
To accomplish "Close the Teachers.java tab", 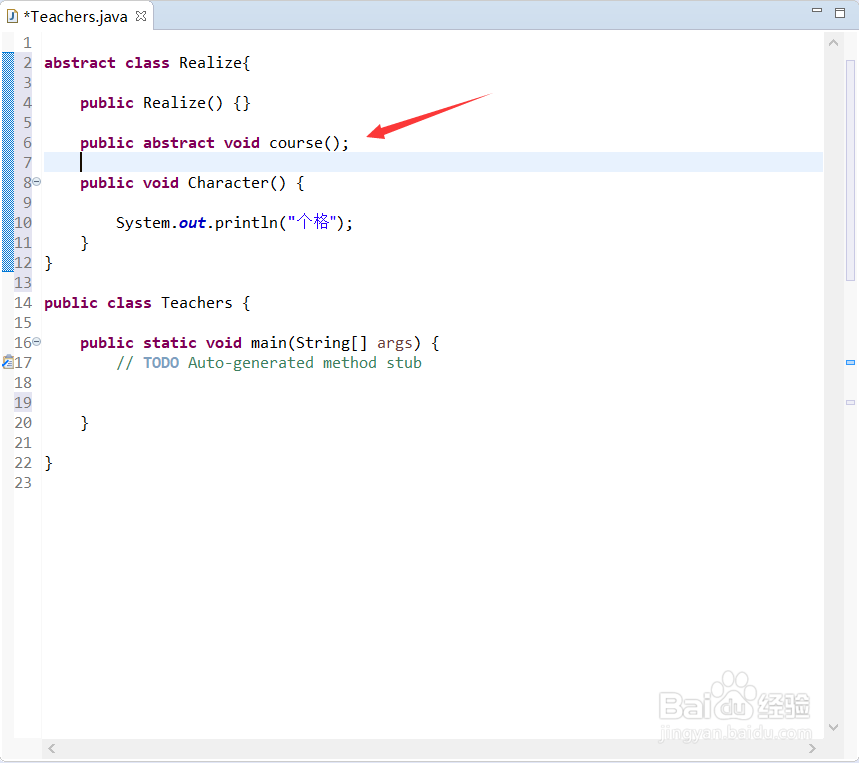I will tap(141, 16).
